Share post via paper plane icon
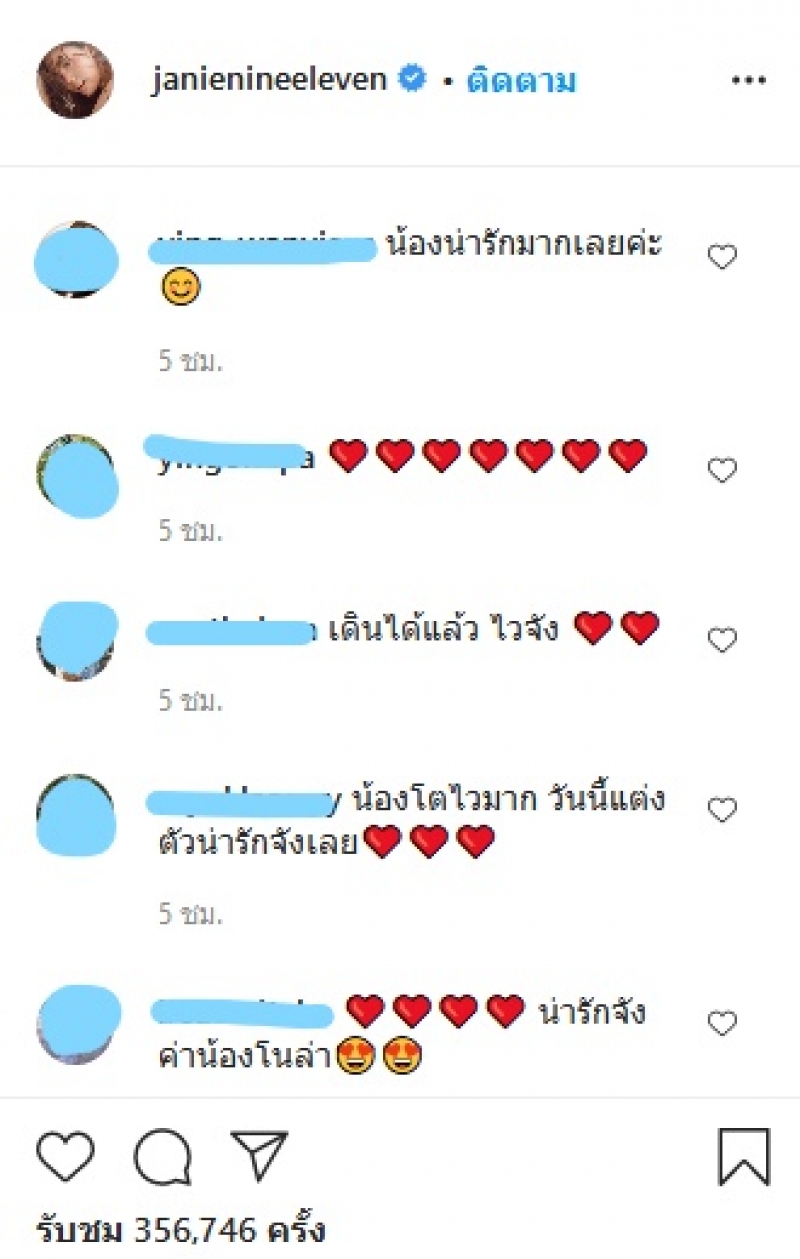Viewport: 800px width, 1259px height. pyautogui.click(x=260, y=1156)
